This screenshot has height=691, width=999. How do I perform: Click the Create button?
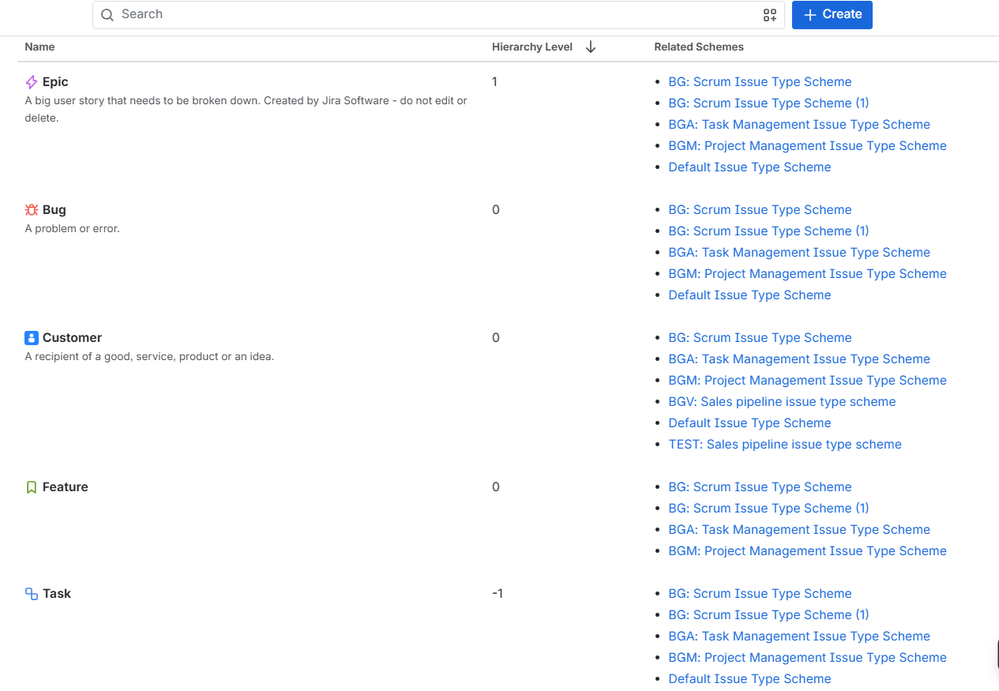(x=832, y=15)
